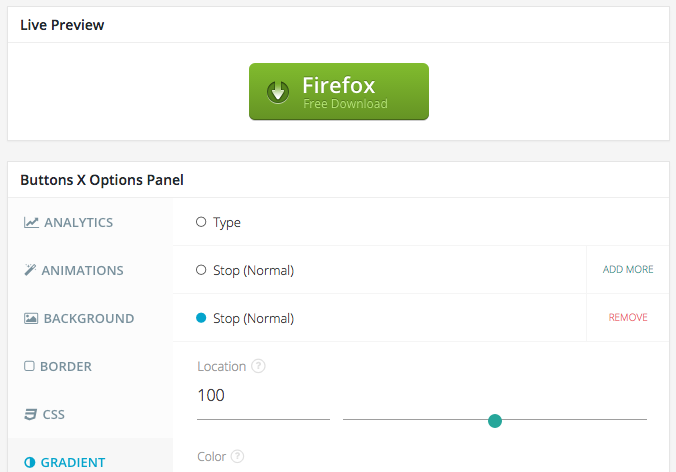This screenshot has height=472, width=676.
Task: Click the Gradient half-circle icon
Action: [x=29, y=462]
